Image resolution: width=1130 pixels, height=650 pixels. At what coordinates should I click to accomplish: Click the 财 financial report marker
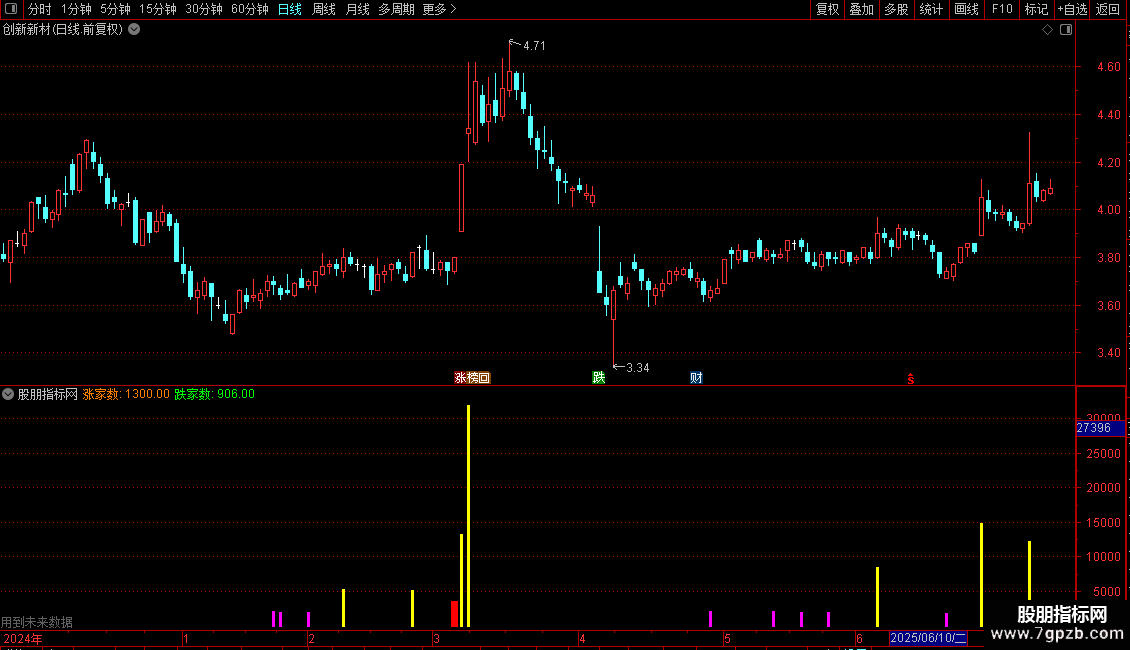tap(695, 378)
